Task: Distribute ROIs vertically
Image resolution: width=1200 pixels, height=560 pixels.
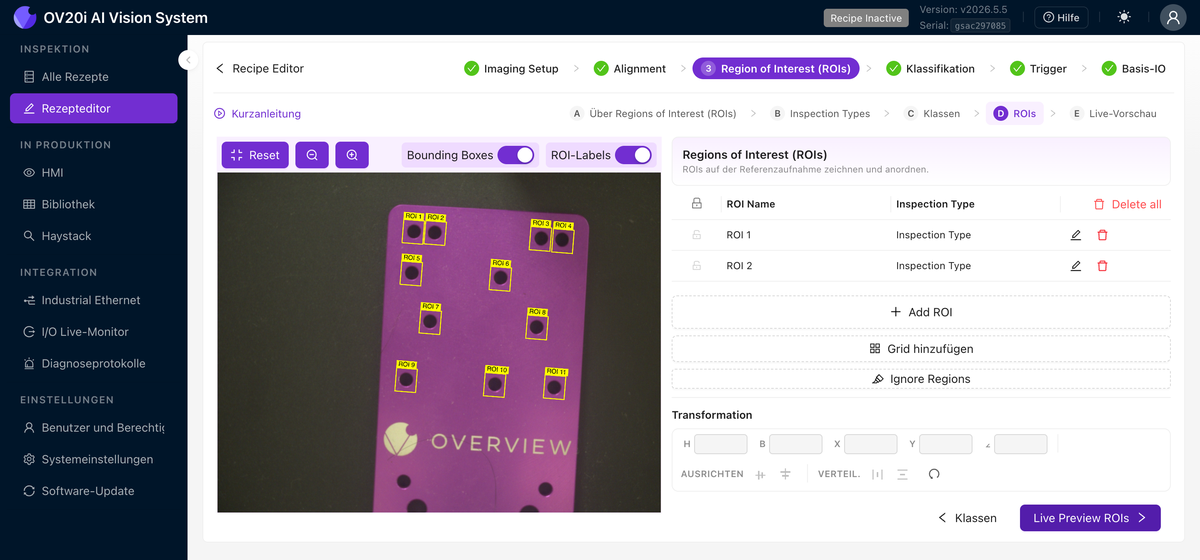Action: pyautogui.click(x=902, y=474)
